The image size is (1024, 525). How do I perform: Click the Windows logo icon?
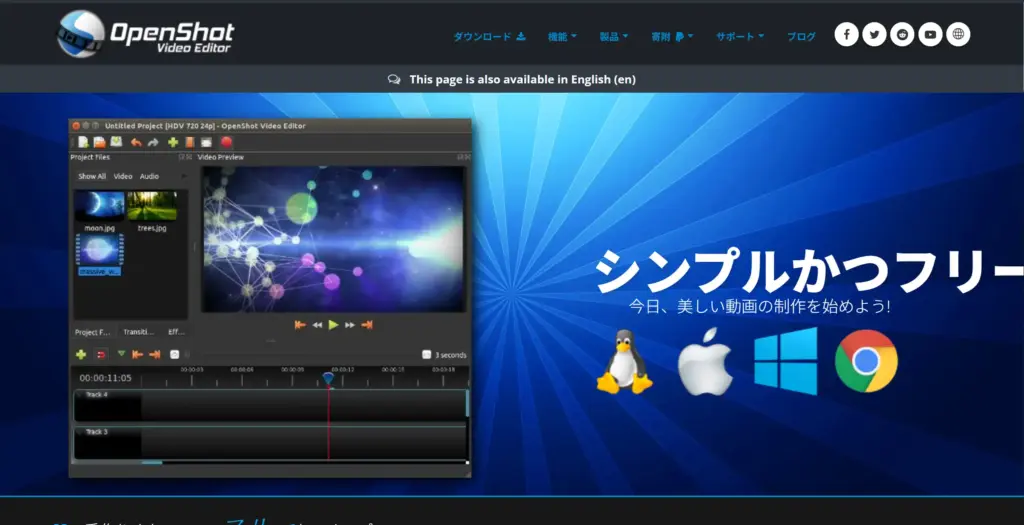pyautogui.click(x=785, y=361)
